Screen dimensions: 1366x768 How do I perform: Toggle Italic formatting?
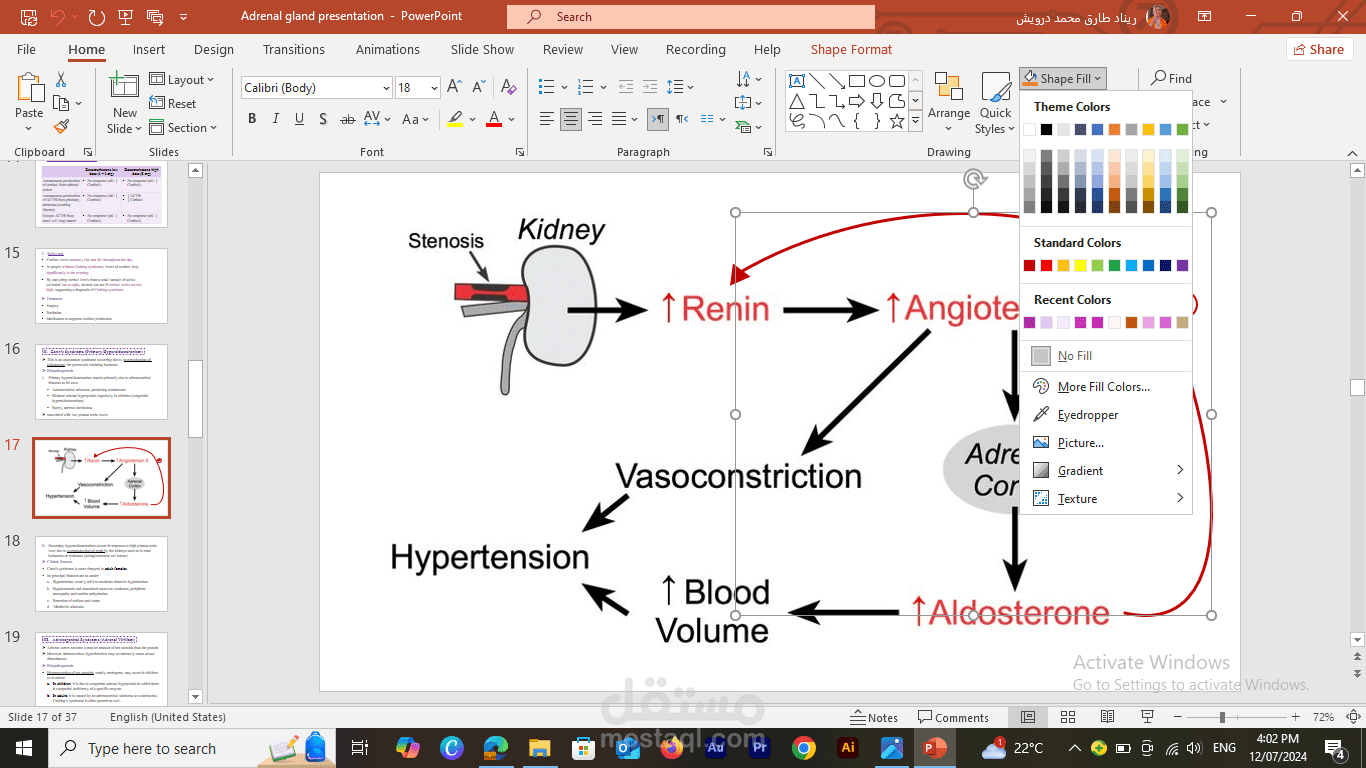276,119
